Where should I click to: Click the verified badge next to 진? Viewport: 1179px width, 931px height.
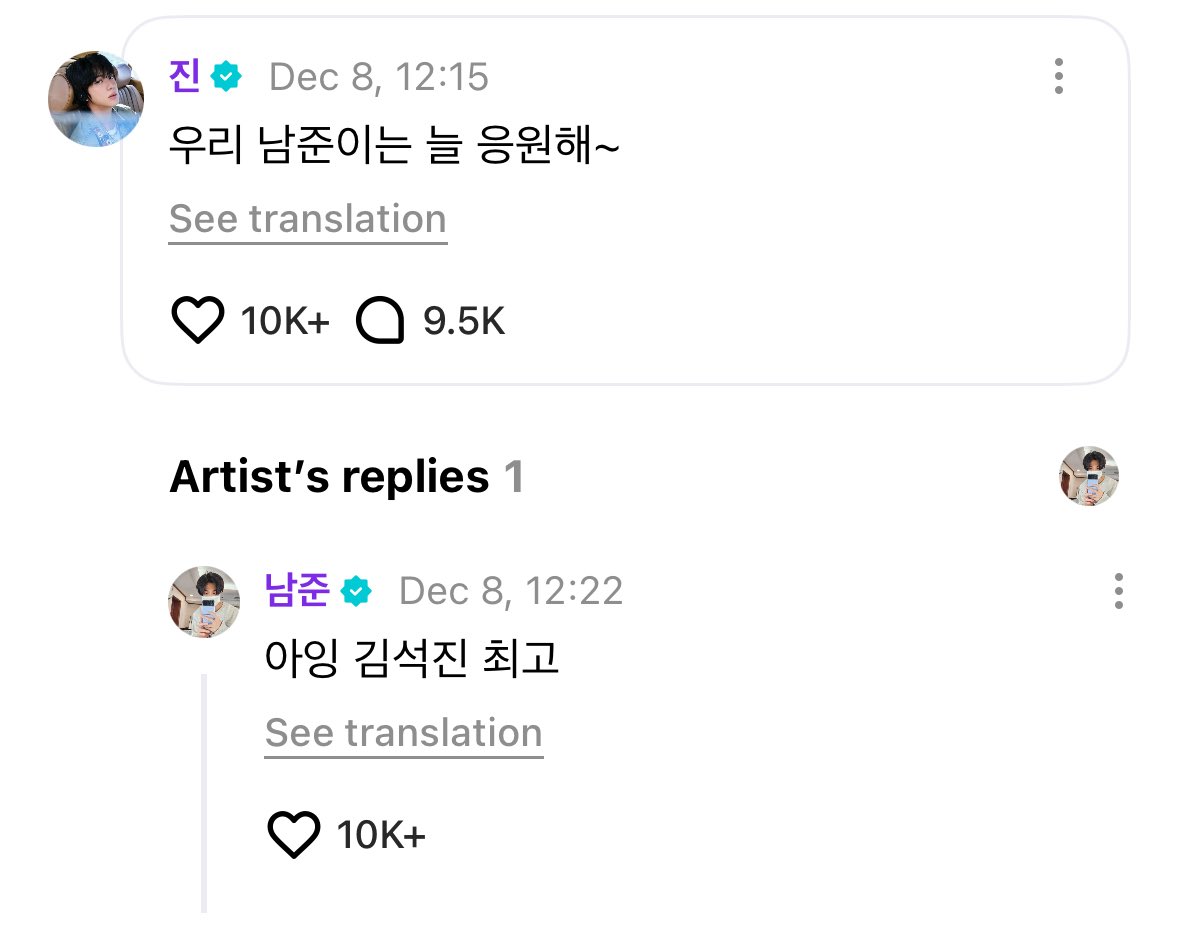click(226, 77)
